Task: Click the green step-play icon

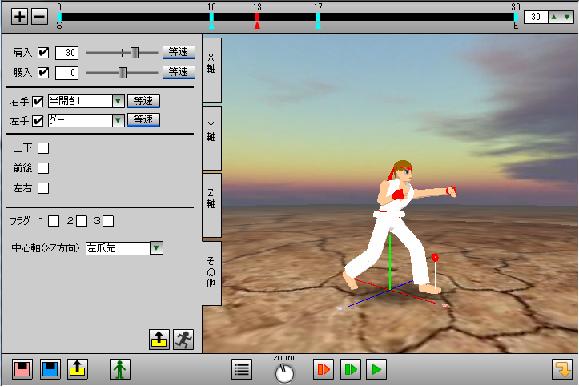Action: [x=350, y=369]
